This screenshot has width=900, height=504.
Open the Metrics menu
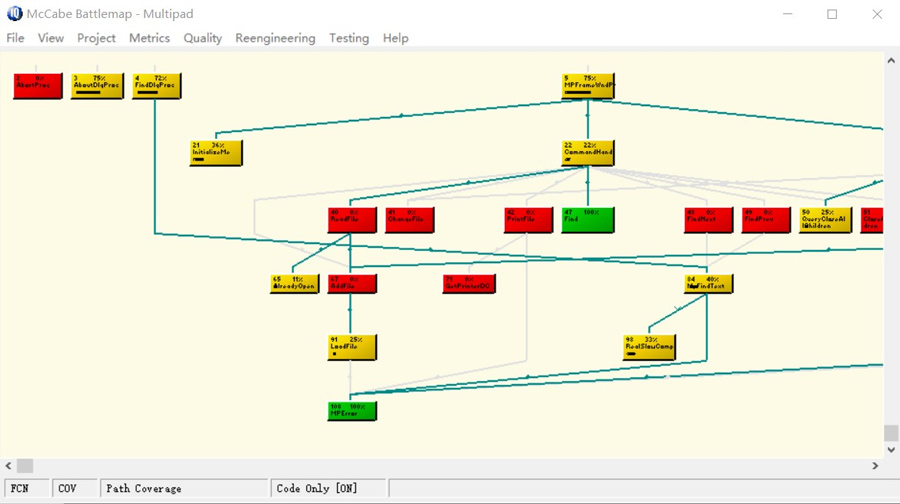pyautogui.click(x=149, y=38)
